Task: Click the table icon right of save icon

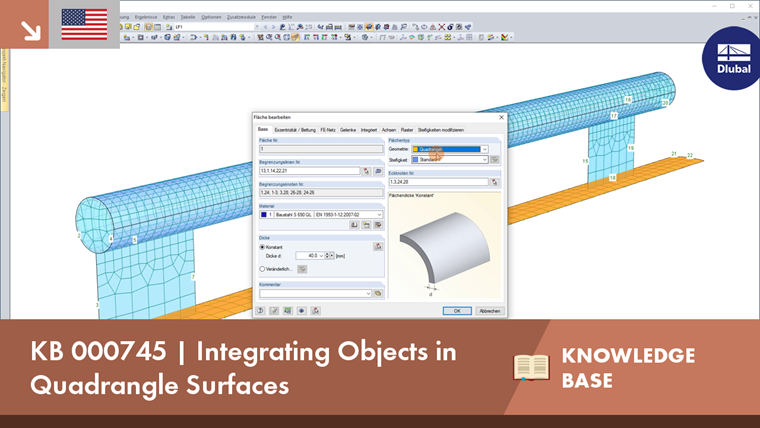Action: pos(157,27)
